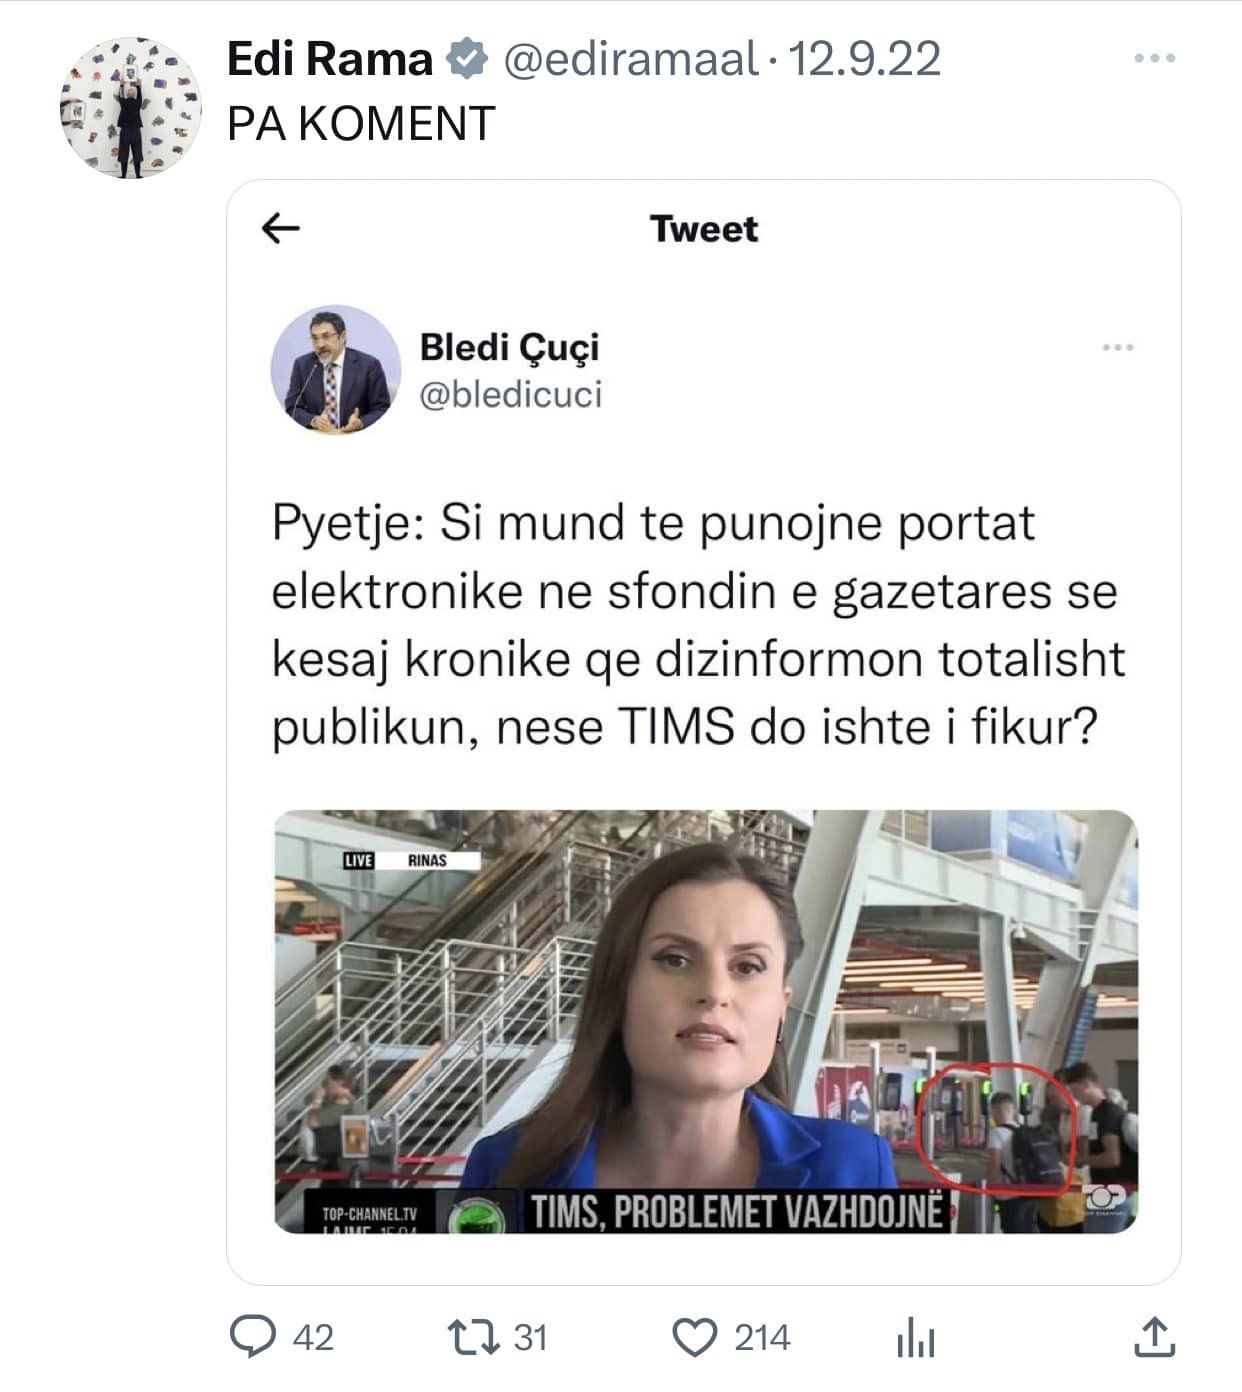Image resolution: width=1242 pixels, height=1392 pixels.
Task: Click the Tweet header title
Action: click(704, 229)
